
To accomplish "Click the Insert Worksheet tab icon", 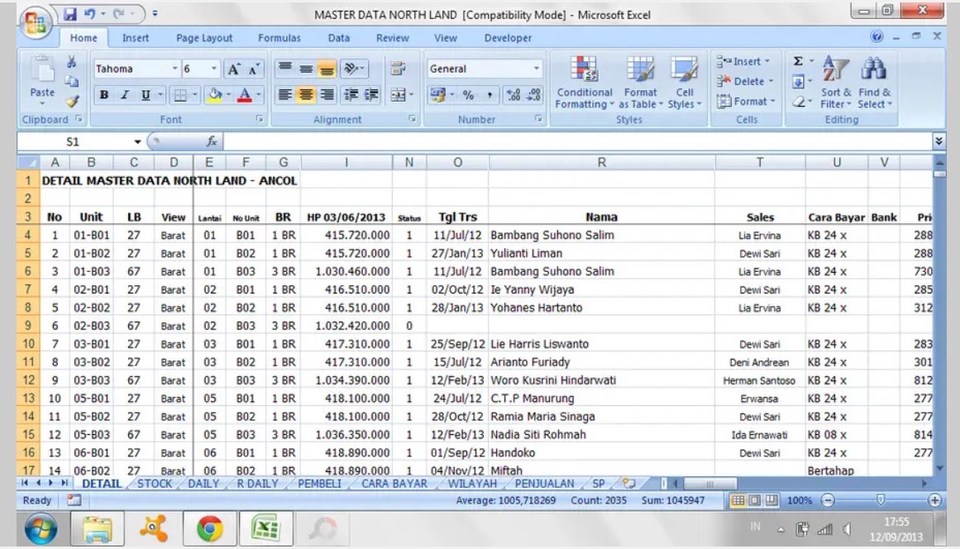I will coord(629,484).
